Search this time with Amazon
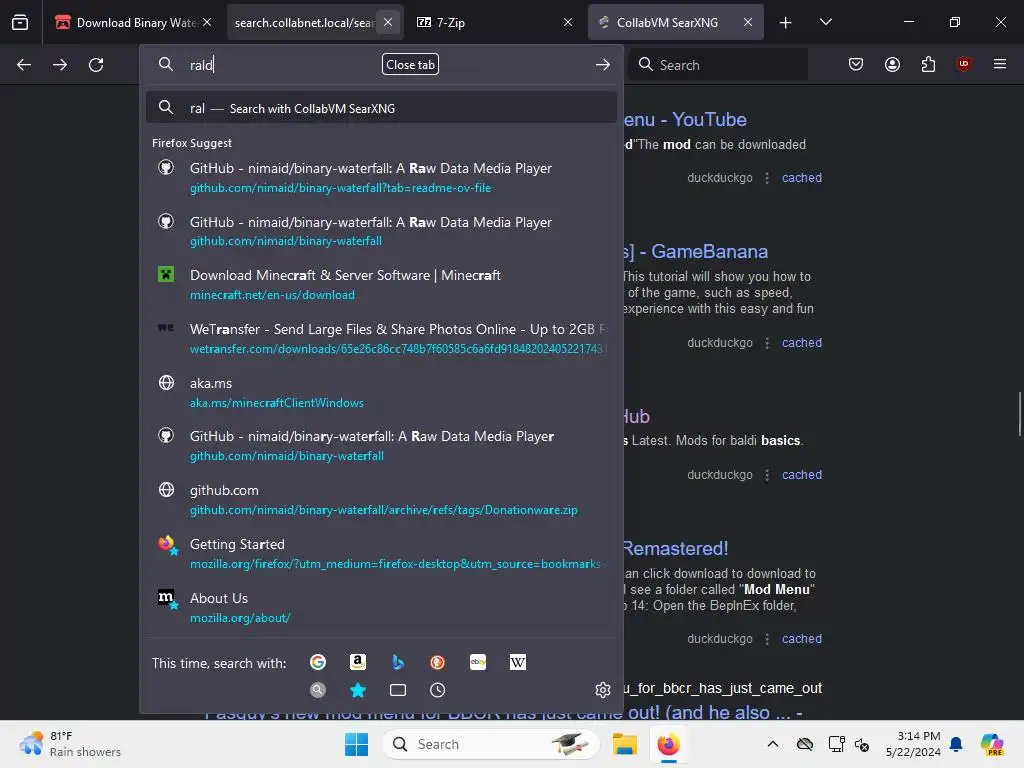The height and width of the screenshot is (768, 1024). point(358,662)
